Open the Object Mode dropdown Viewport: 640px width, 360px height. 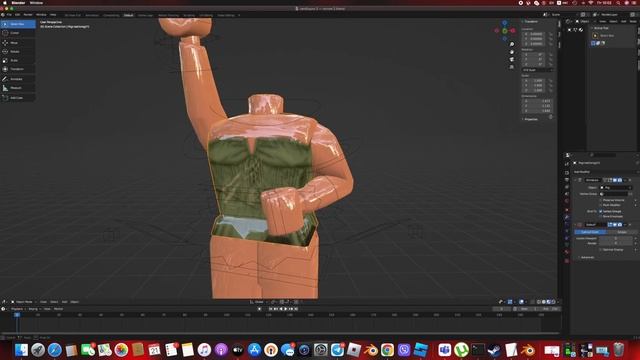(x=24, y=302)
